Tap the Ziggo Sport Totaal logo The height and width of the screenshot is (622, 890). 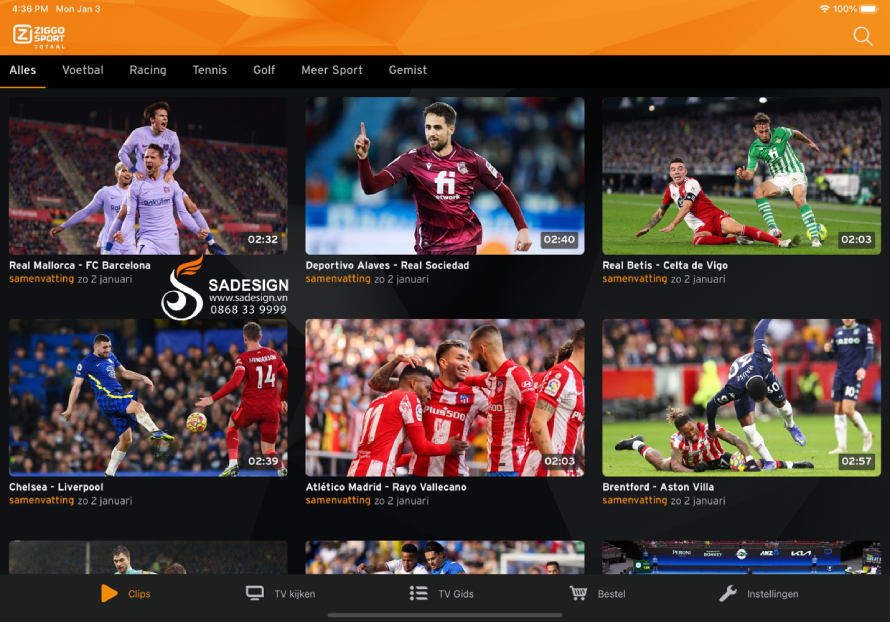click(x=39, y=37)
